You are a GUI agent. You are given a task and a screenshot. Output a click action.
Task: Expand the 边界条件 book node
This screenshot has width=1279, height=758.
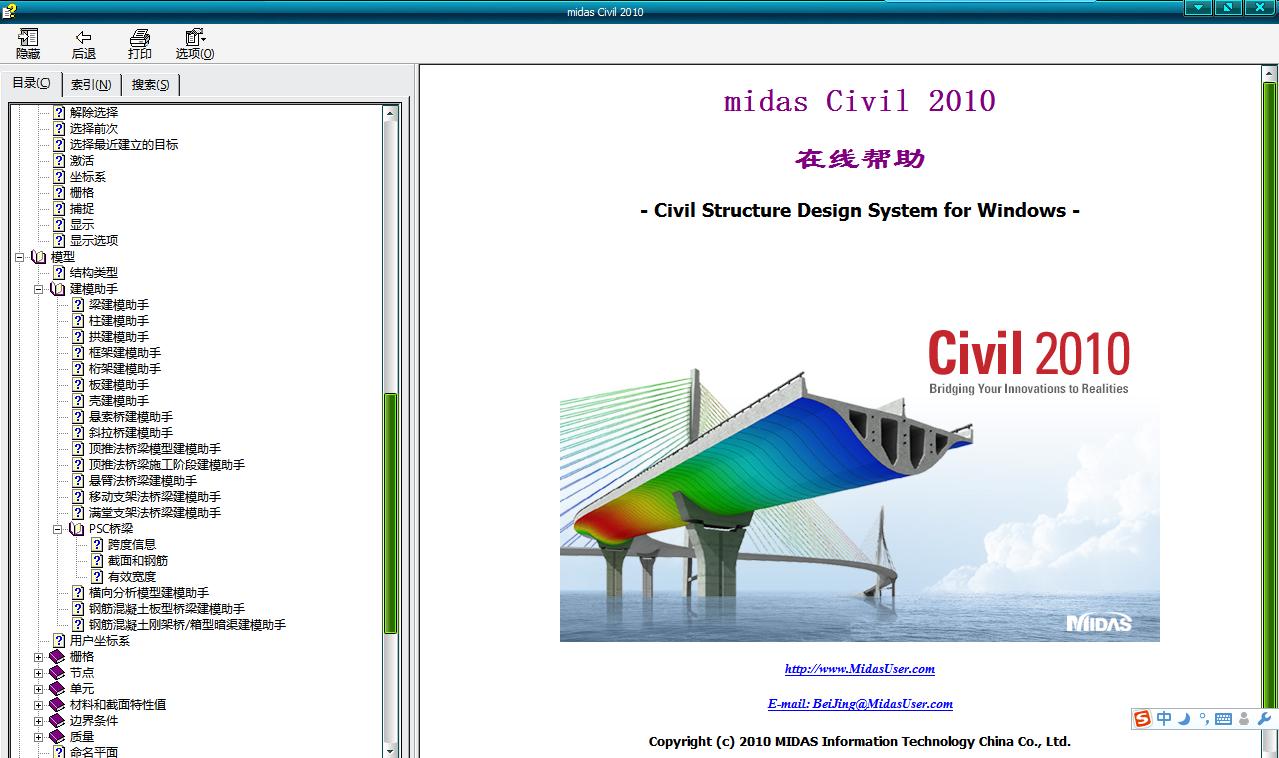[x=39, y=721]
